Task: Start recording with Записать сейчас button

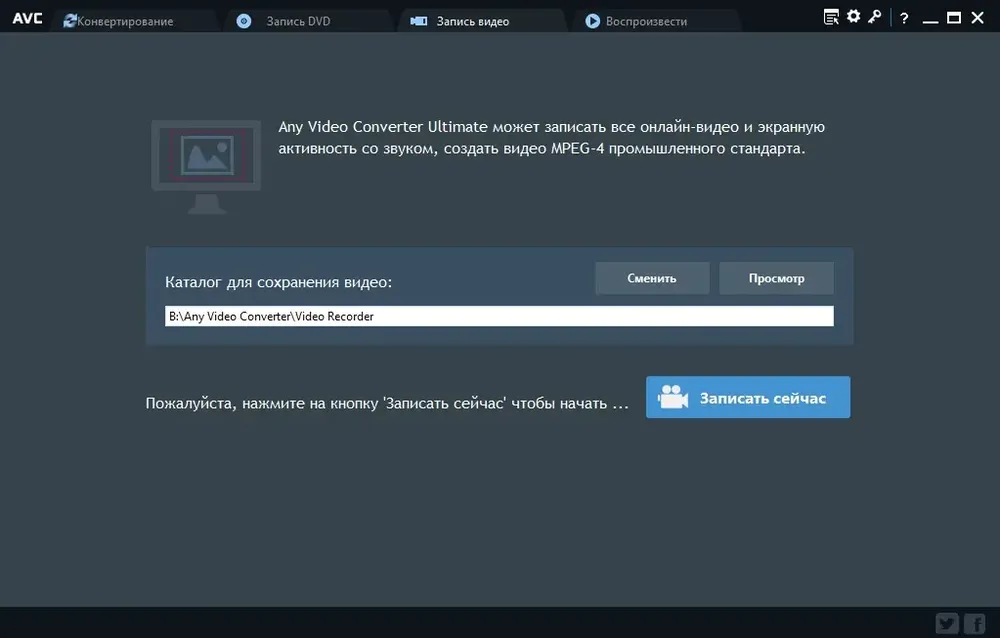Action: 747,397
